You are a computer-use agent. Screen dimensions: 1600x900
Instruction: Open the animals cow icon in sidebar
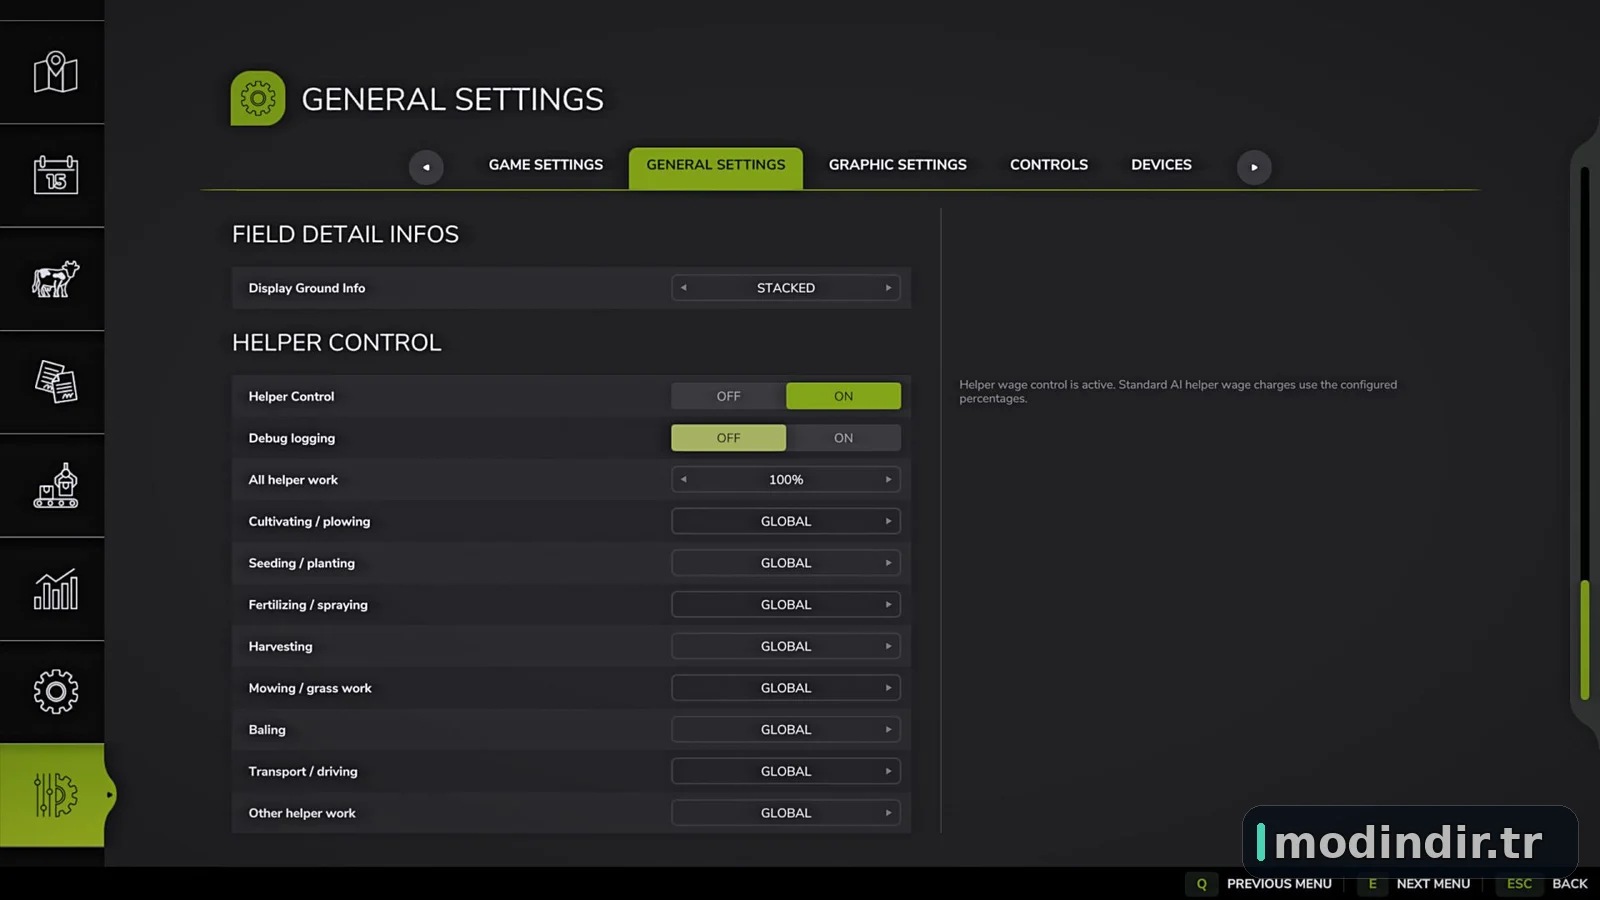pyautogui.click(x=55, y=279)
